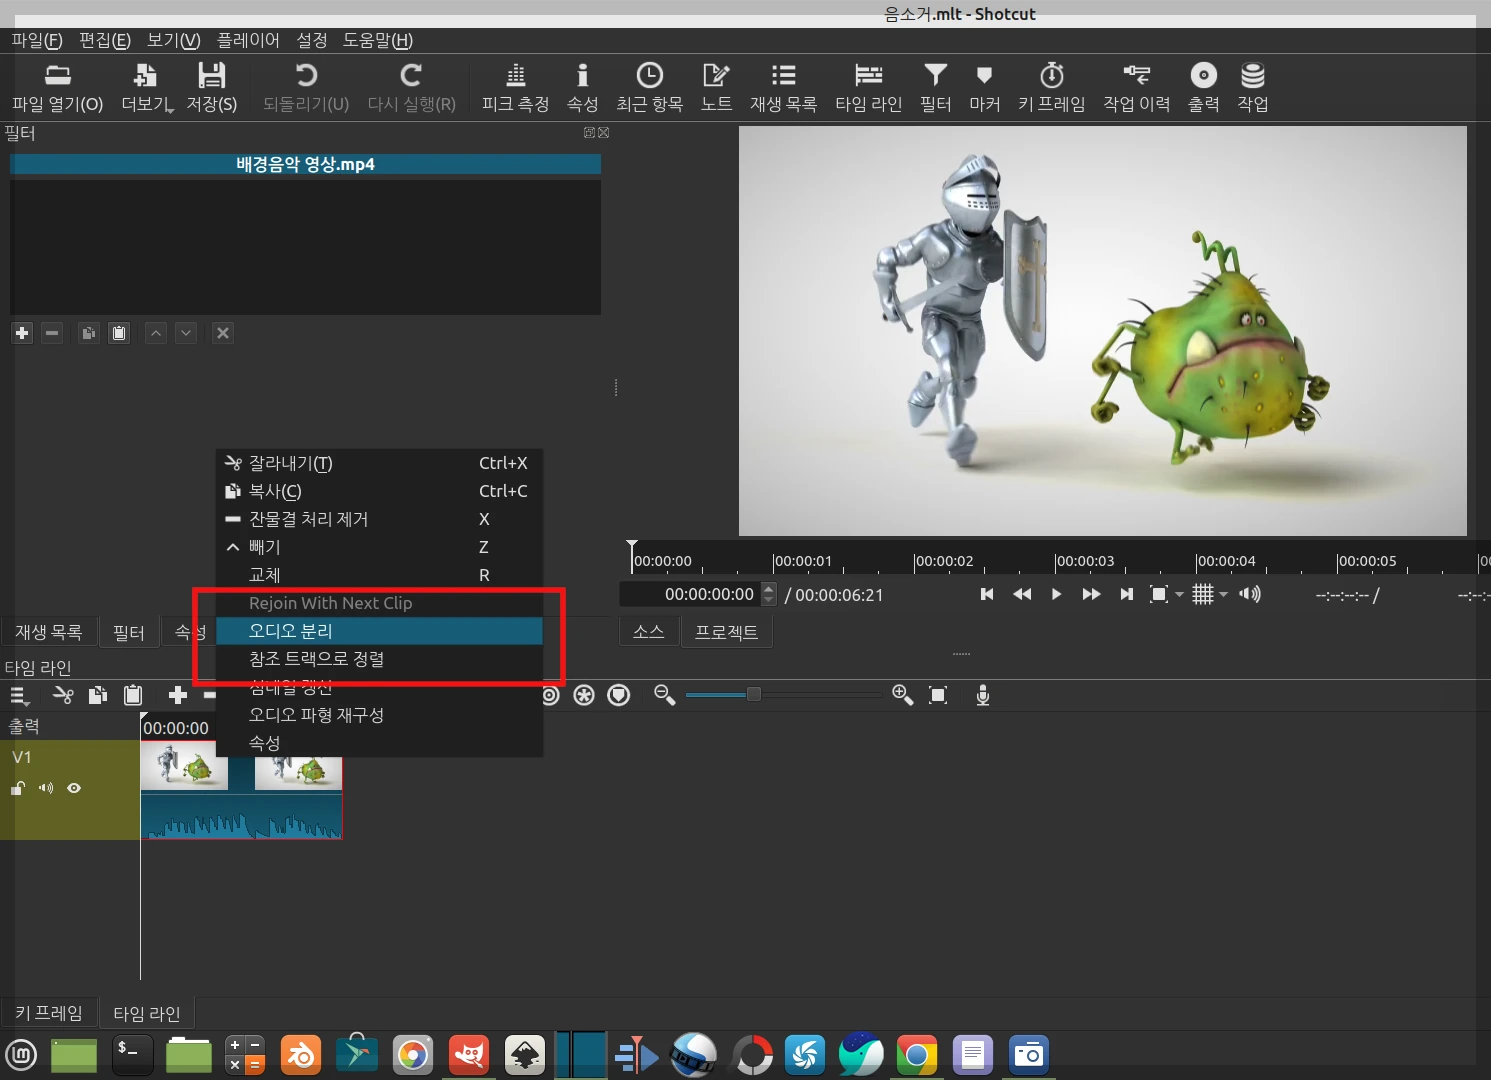Open the 보기 menu
This screenshot has width=1491, height=1080.
pyautogui.click(x=174, y=40)
